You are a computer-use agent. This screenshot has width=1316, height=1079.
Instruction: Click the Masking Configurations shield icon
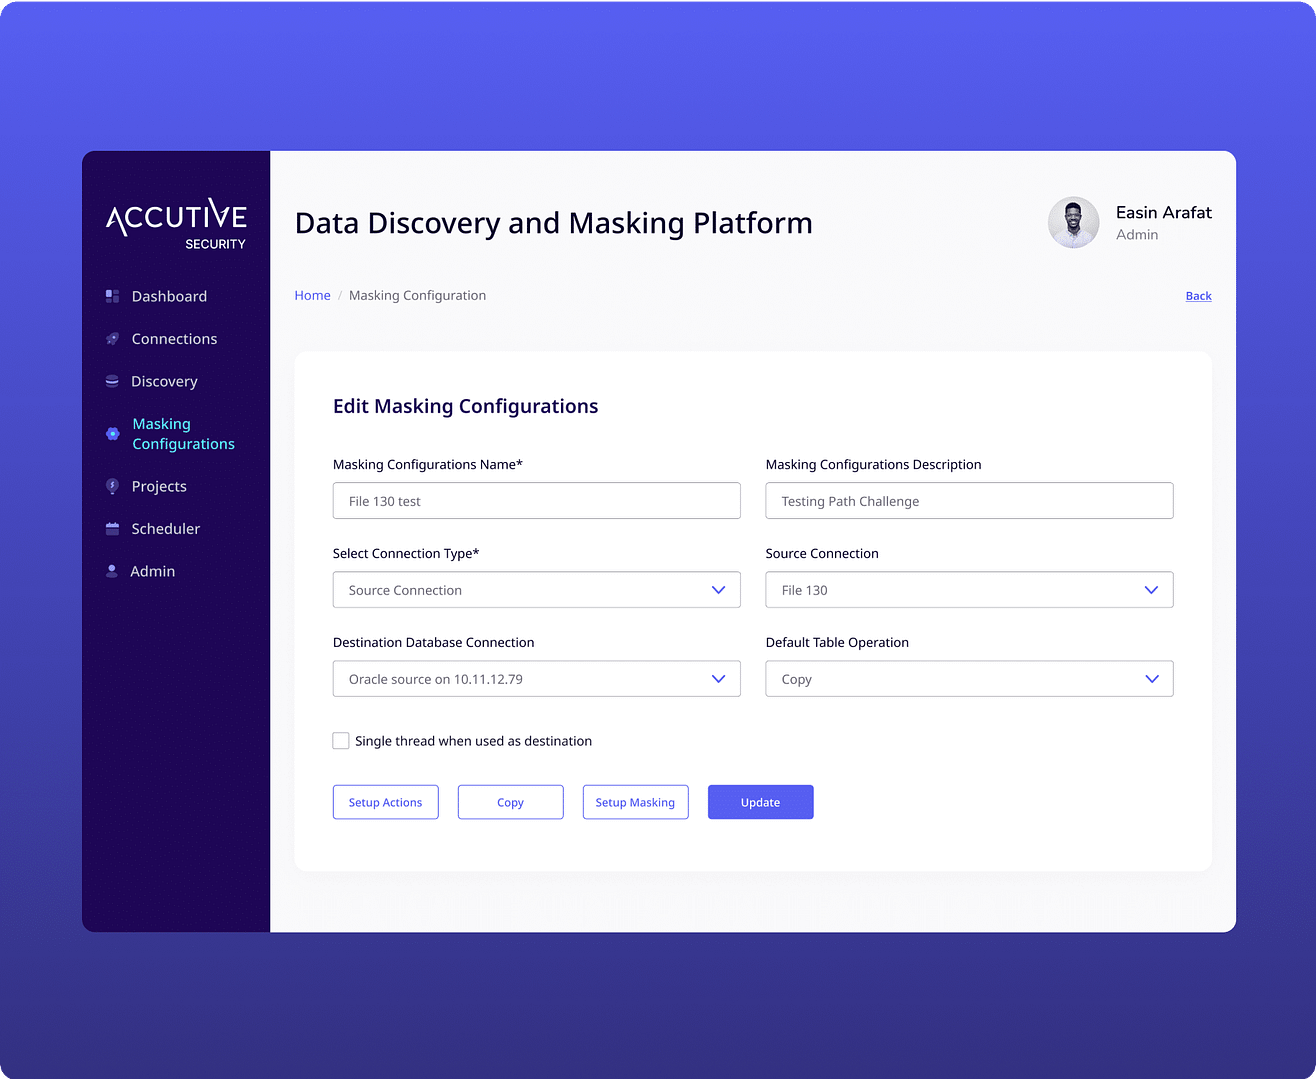[111, 433]
